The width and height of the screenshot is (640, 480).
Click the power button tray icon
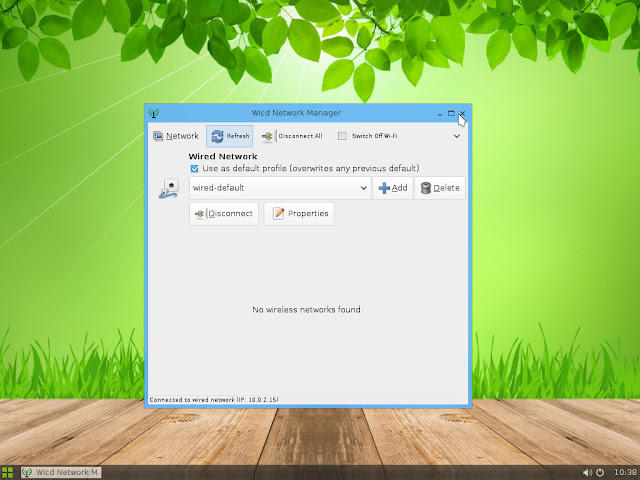coord(600,473)
